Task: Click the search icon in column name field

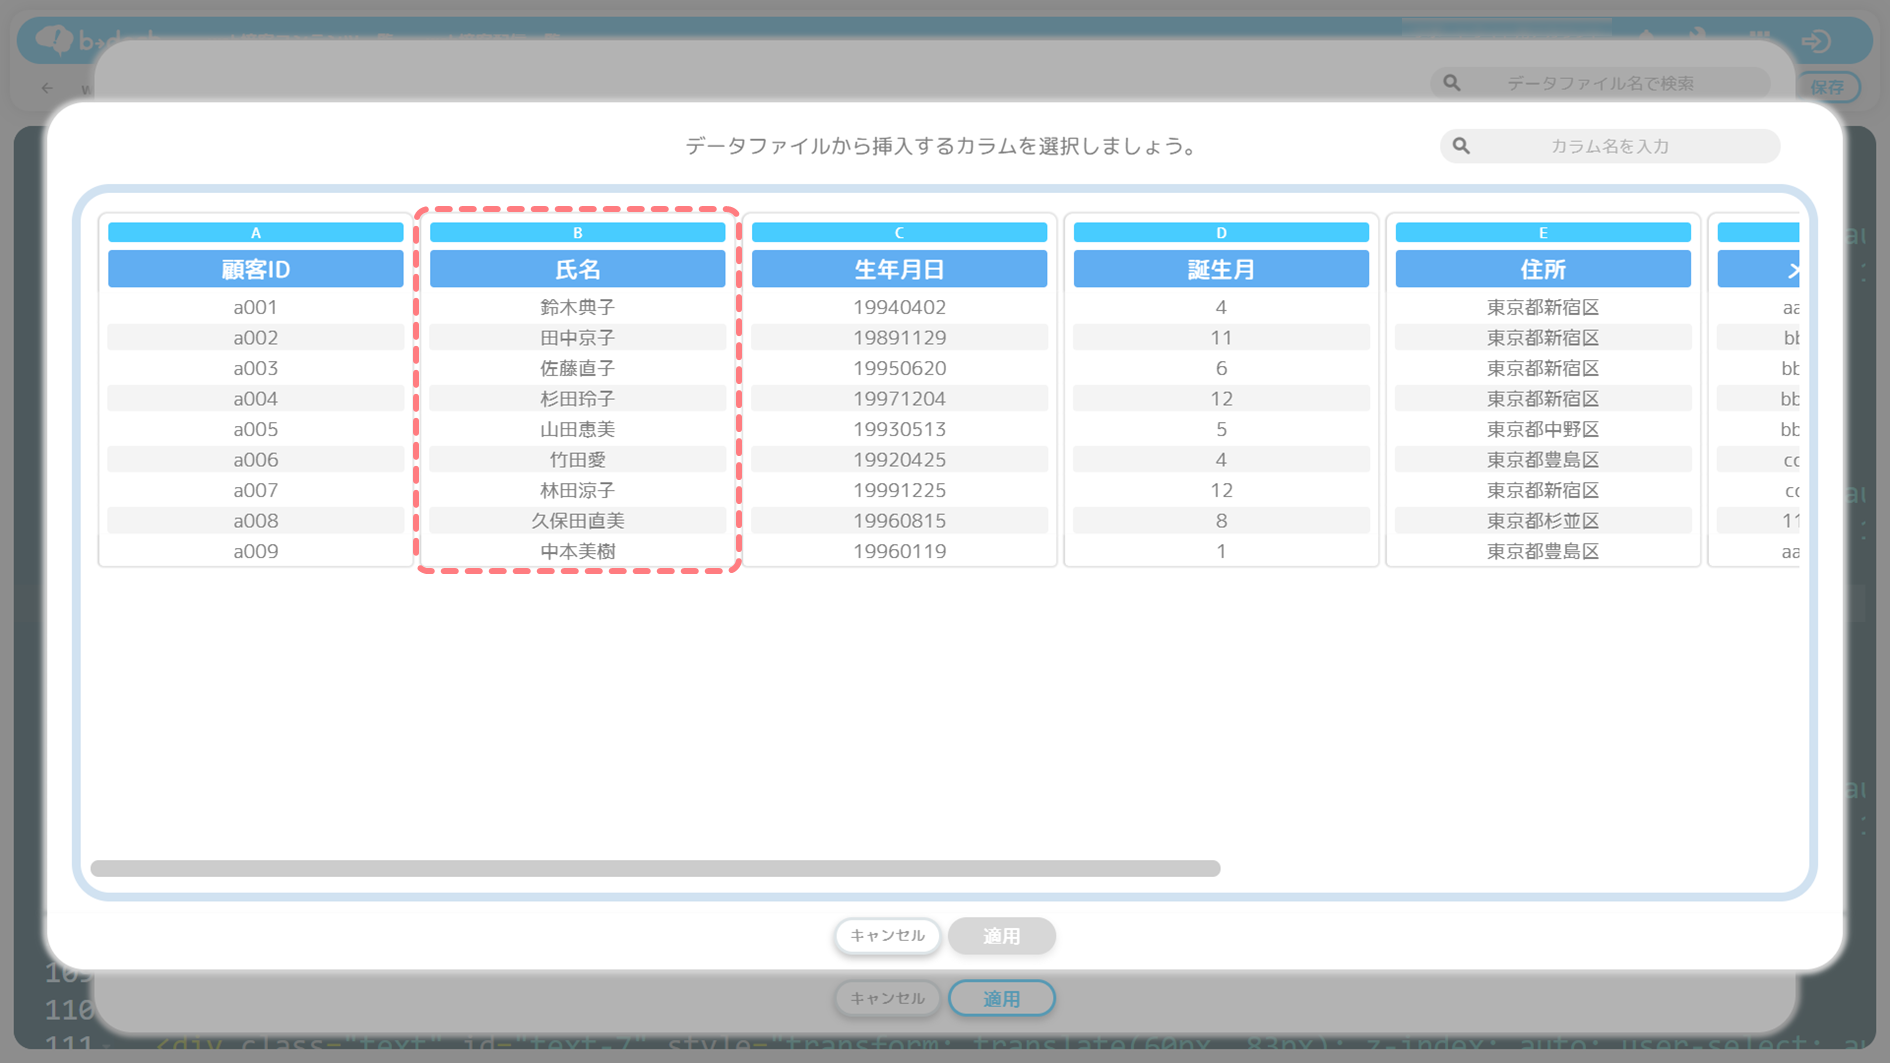Action: tap(1461, 146)
